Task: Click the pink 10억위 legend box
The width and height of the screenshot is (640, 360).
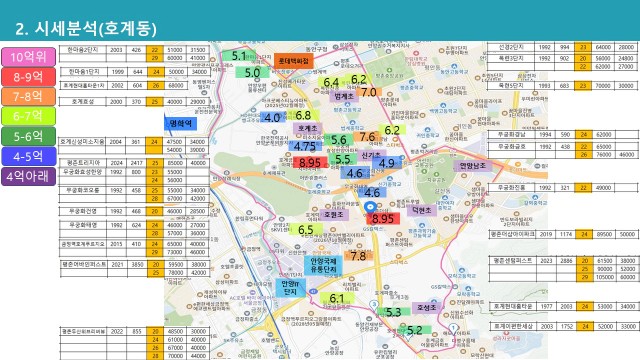Action: tap(28, 57)
